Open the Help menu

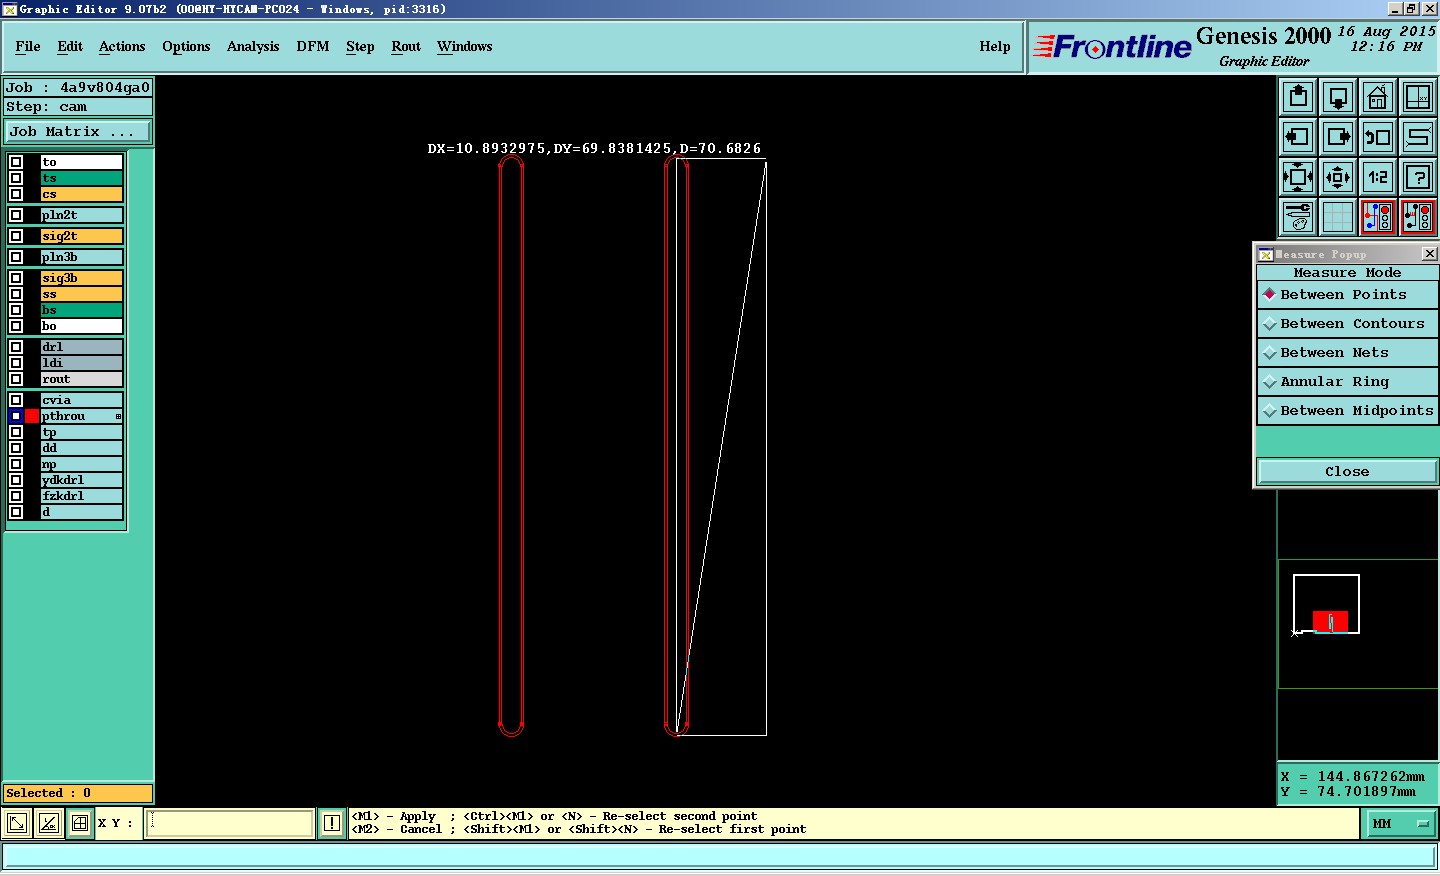click(995, 47)
